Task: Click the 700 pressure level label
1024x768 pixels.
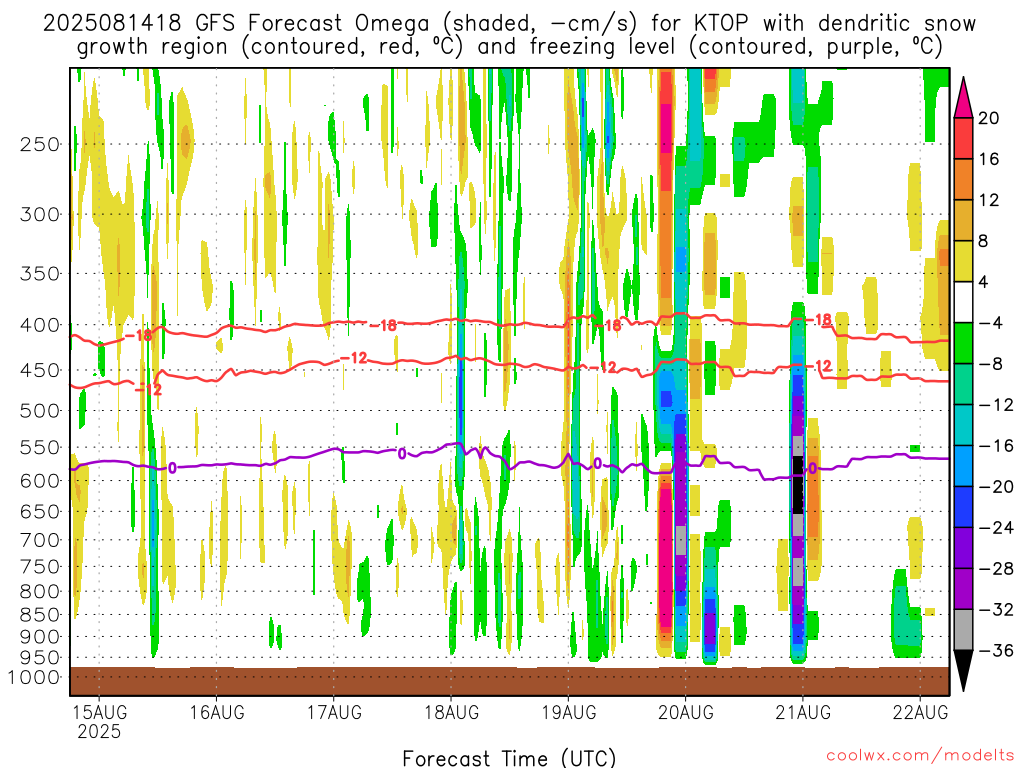Action: 40,540
